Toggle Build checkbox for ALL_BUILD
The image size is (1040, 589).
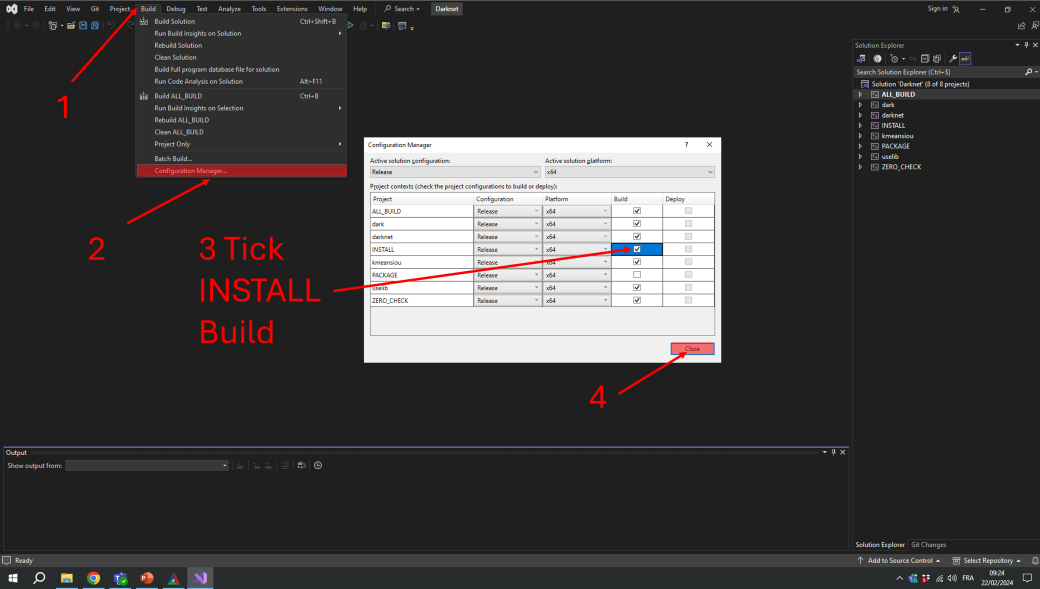click(637, 211)
